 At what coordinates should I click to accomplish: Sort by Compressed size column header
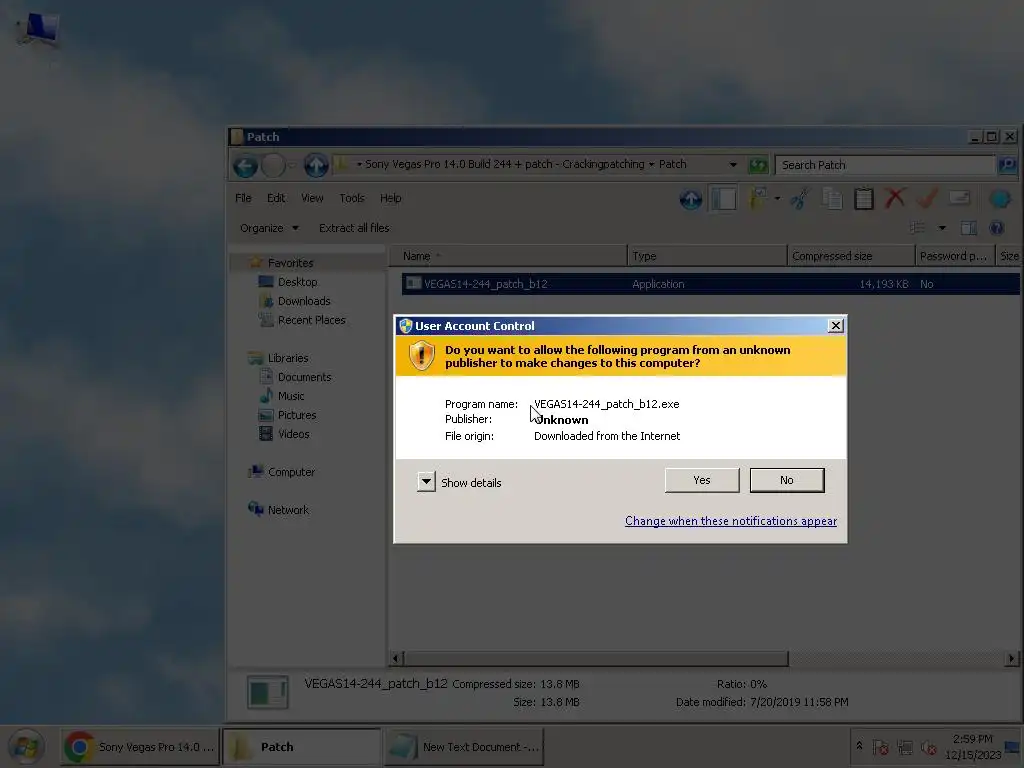pyautogui.click(x=851, y=256)
